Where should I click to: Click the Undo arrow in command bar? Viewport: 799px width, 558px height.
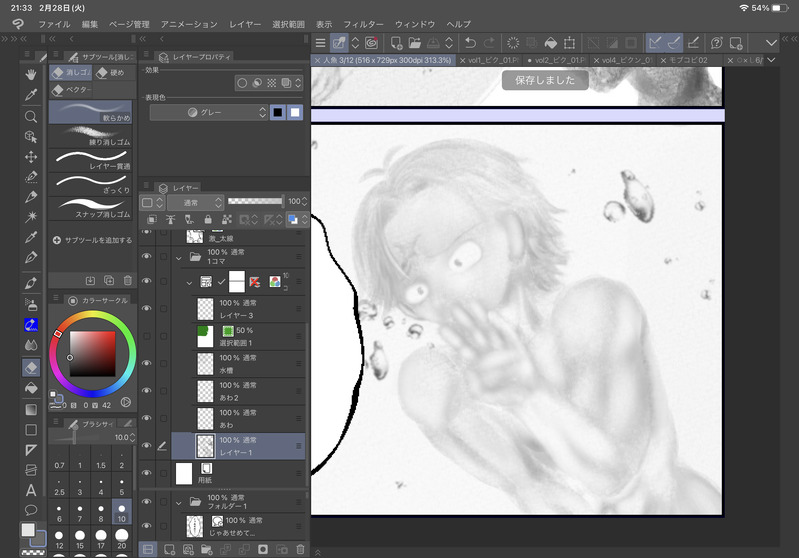[x=470, y=43]
